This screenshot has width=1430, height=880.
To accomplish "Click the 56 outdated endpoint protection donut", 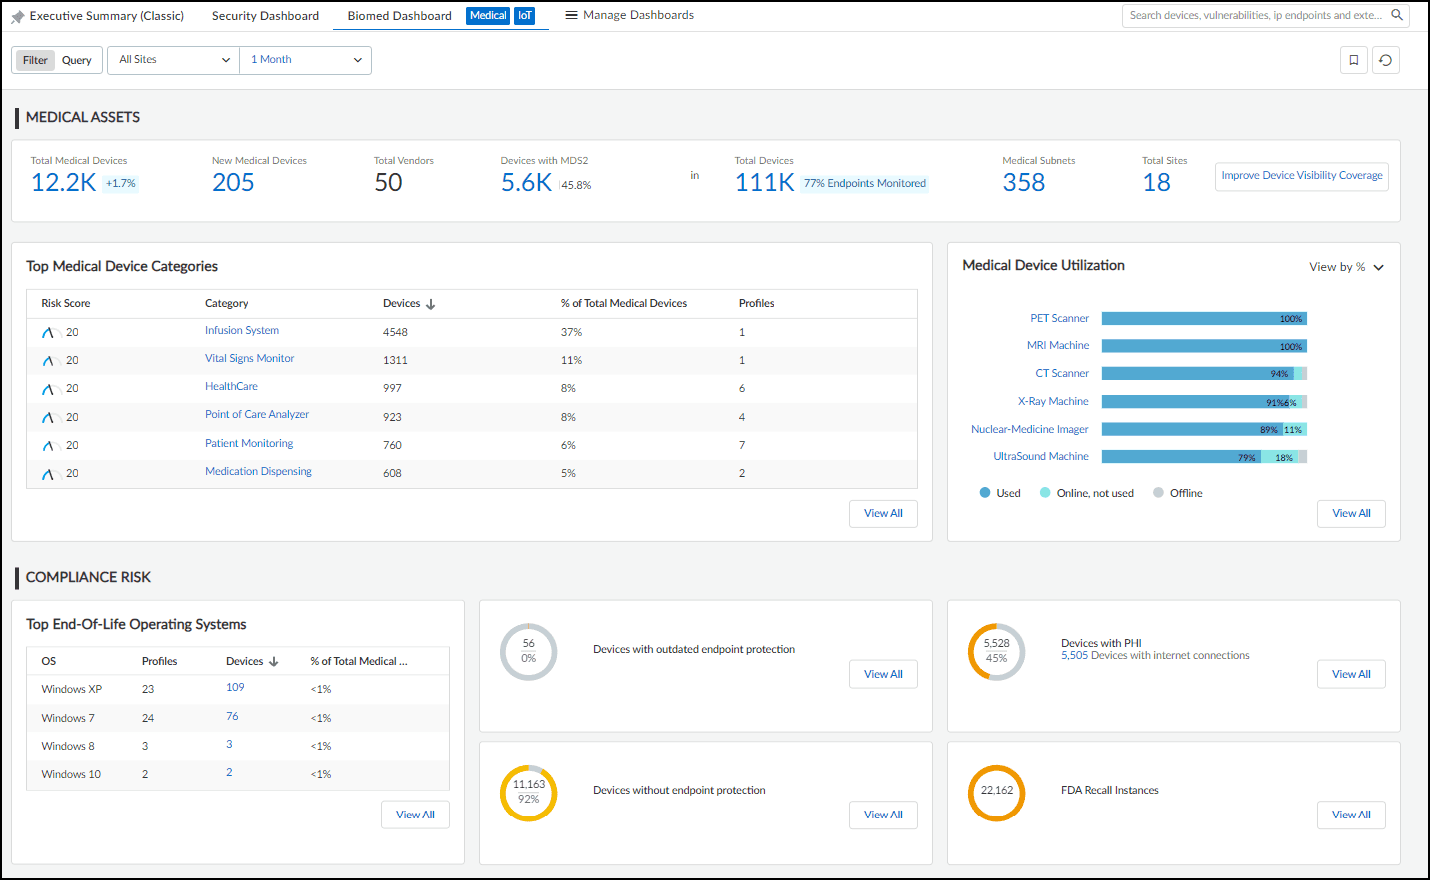I will point(528,651).
